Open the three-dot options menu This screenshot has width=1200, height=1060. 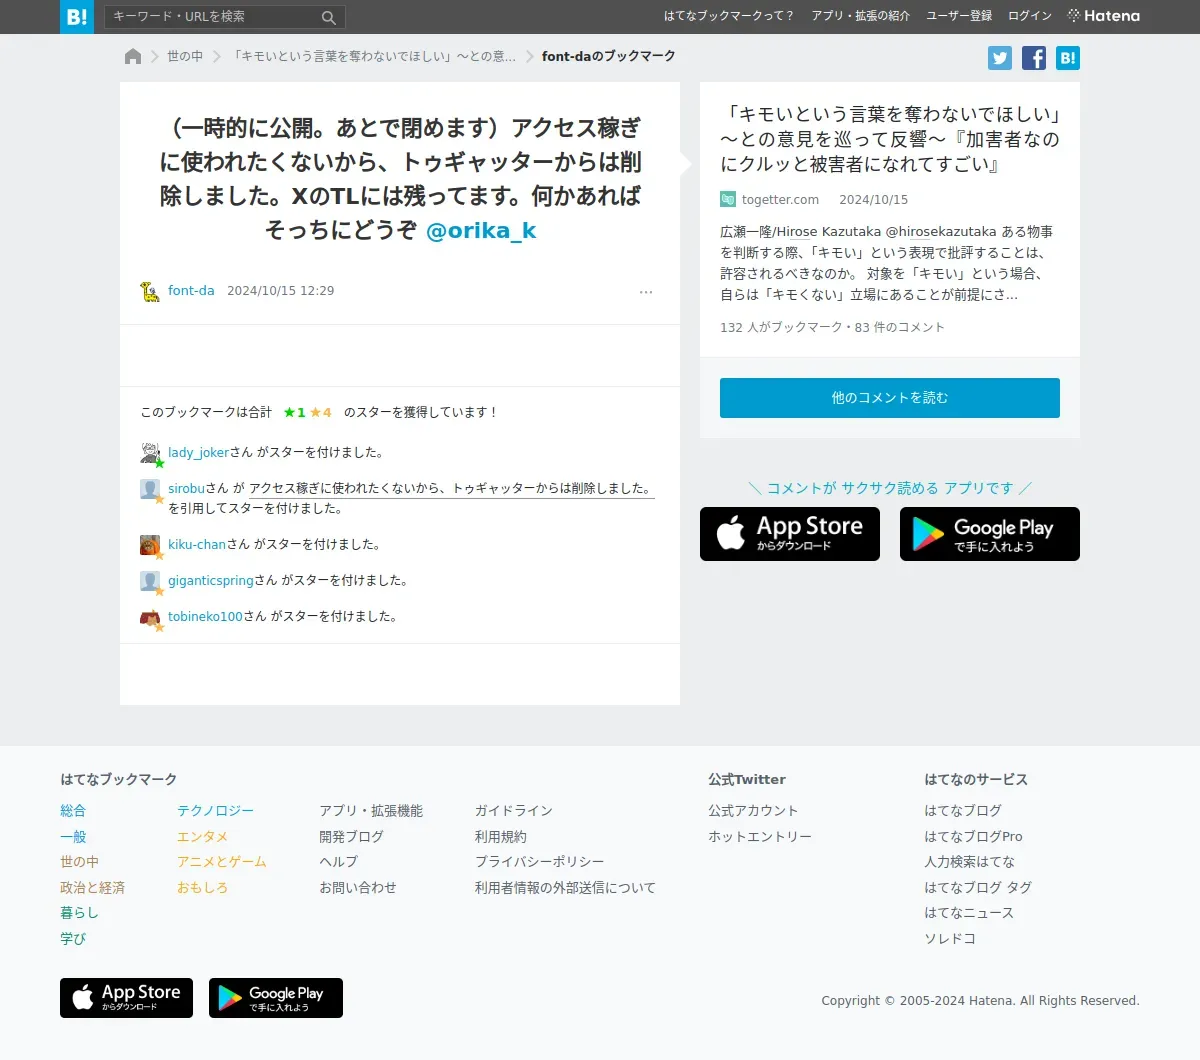coord(646,292)
